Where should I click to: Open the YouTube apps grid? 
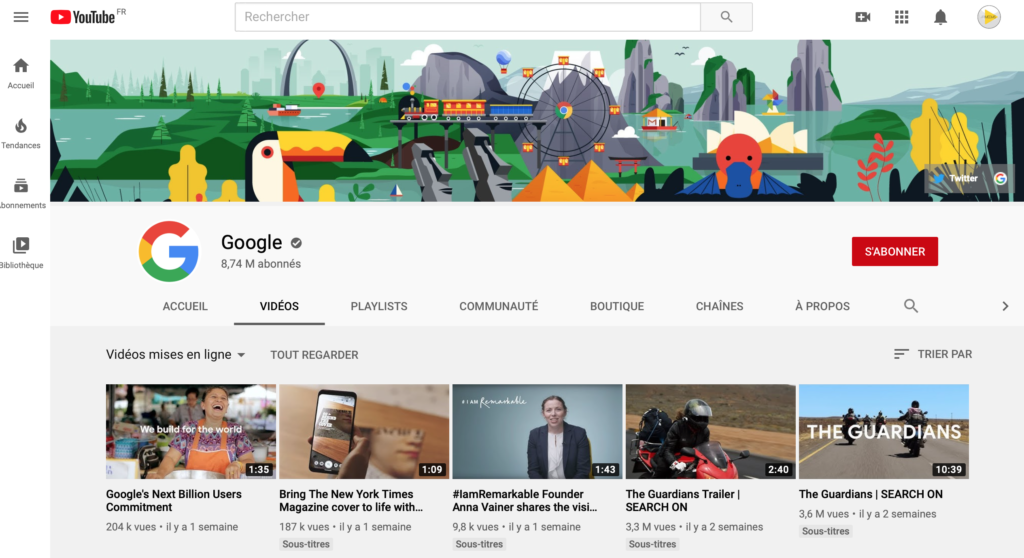(902, 17)
